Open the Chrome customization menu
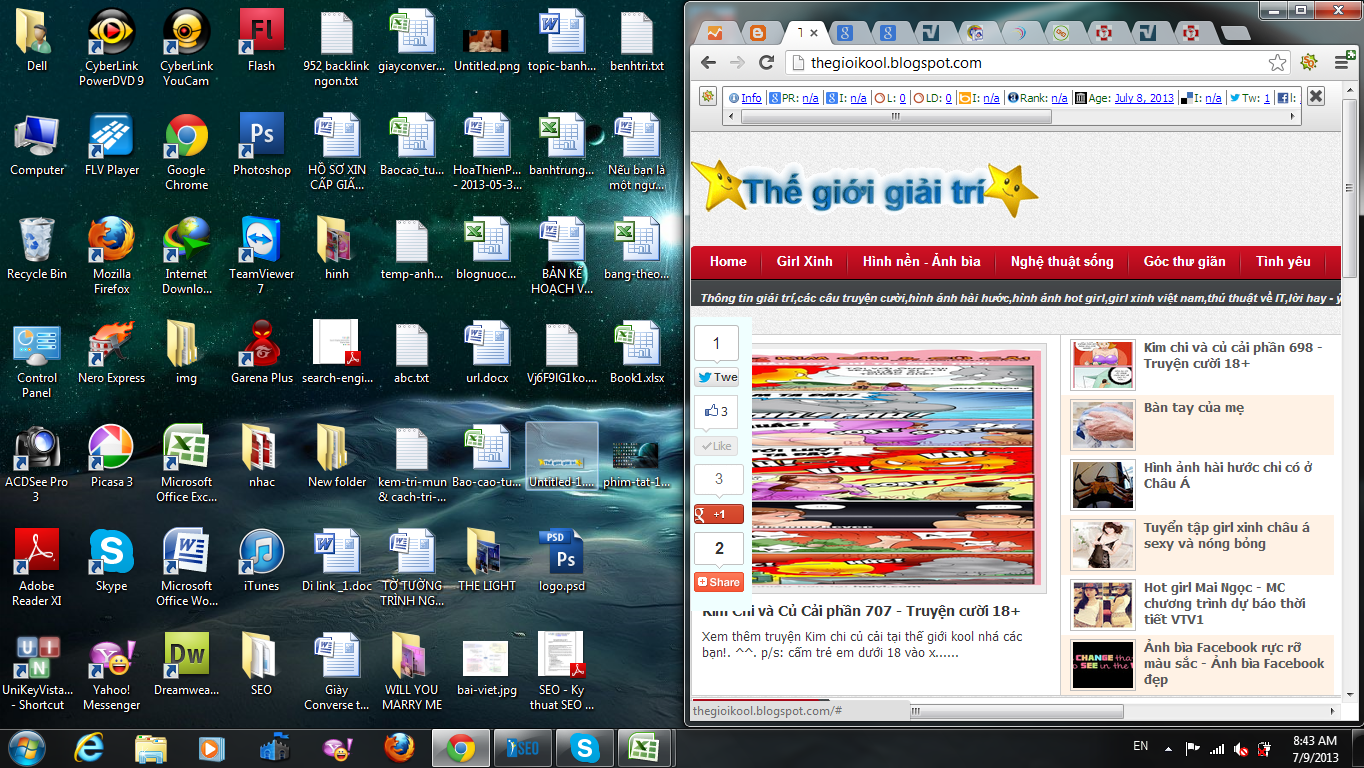The height and width of the screenshot is (768, 1364). pos(1339,61)
